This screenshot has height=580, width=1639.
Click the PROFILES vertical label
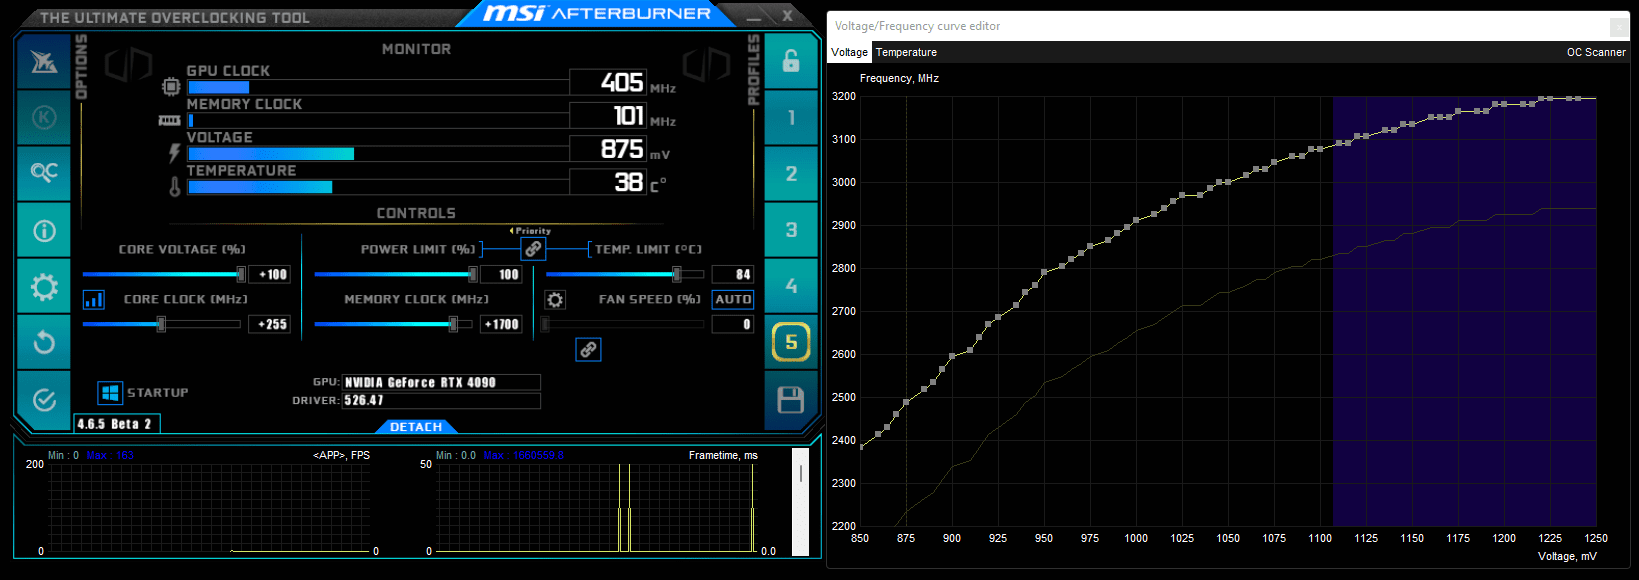tap(754, 69)
